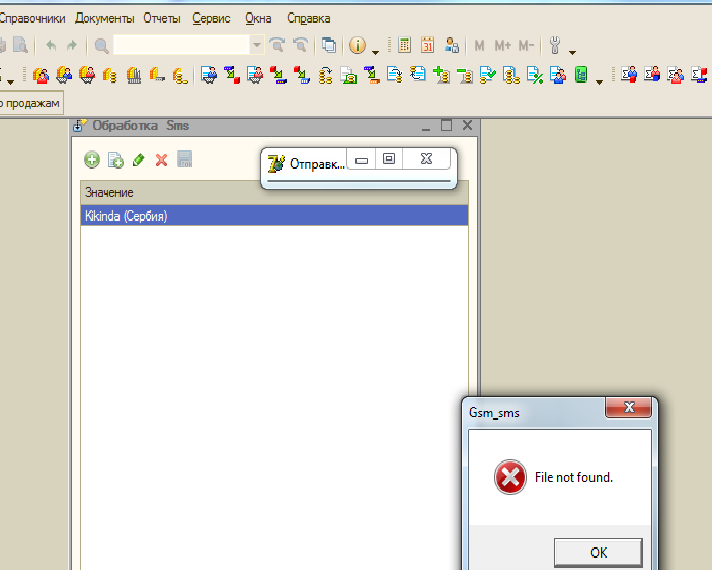Click the document with green plus coins icon
The height and width of the screenshot is (570, 712).
click(x=441, y=75)
